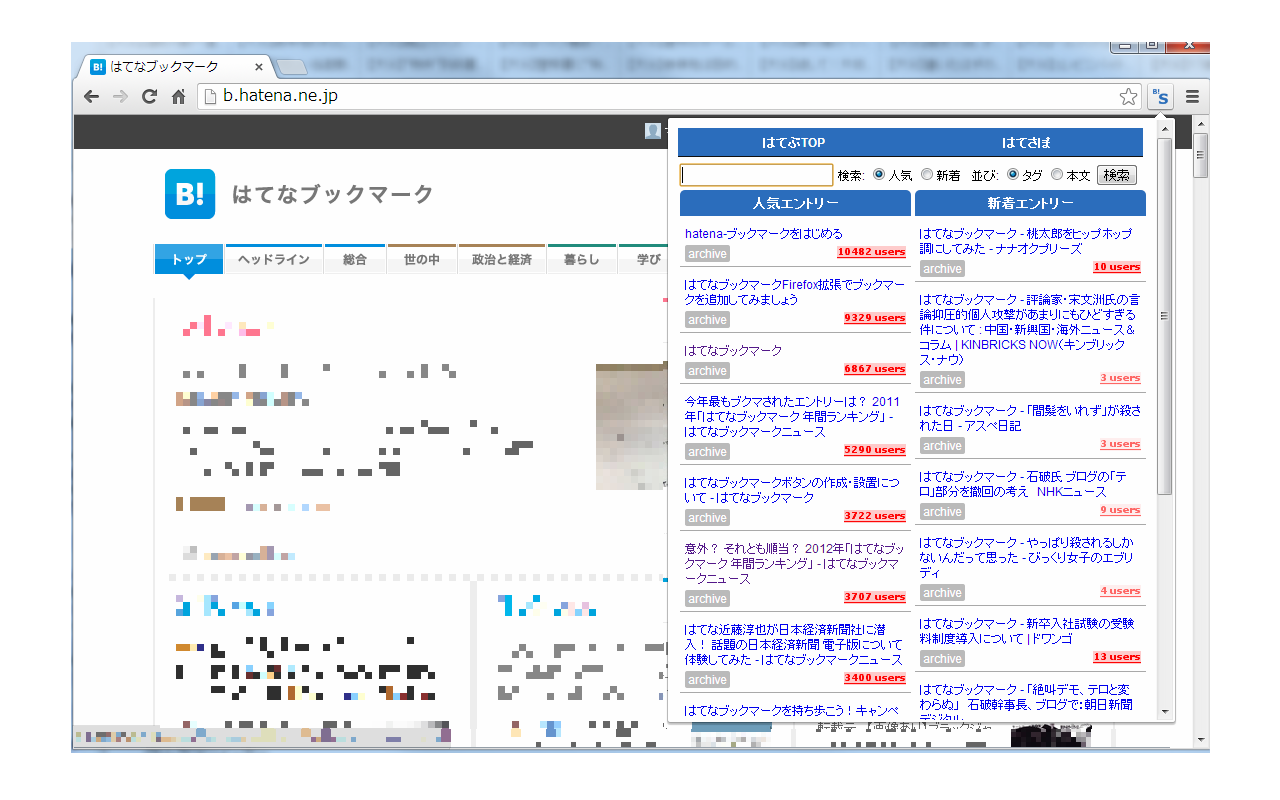Click the 9 users count badge

(1121, 510)
